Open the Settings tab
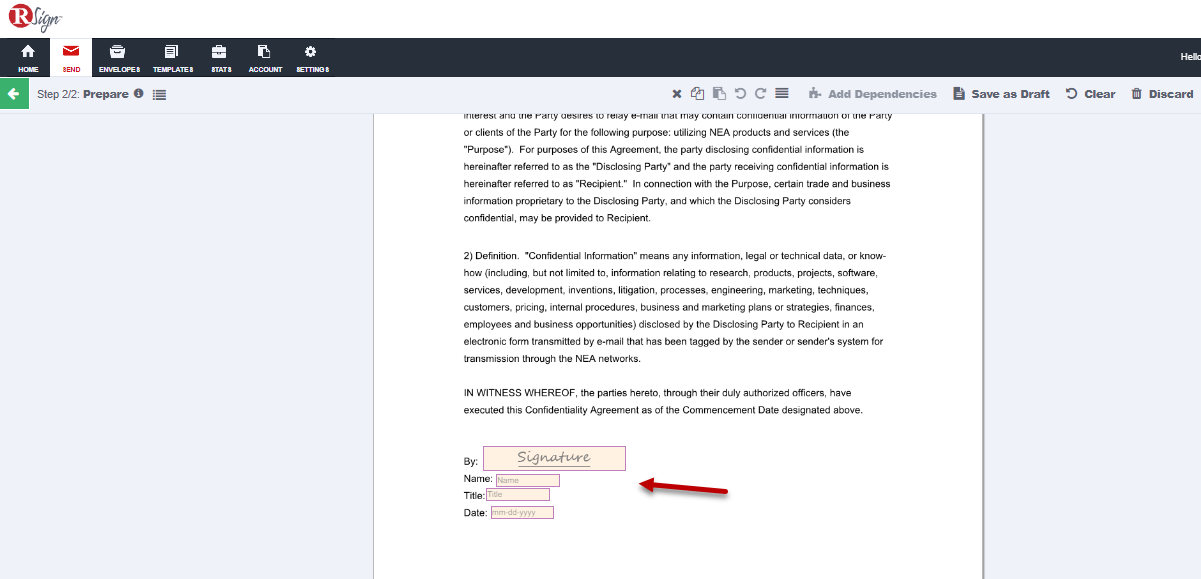The height and width of the screenshot is (579, 1201). 312,58
